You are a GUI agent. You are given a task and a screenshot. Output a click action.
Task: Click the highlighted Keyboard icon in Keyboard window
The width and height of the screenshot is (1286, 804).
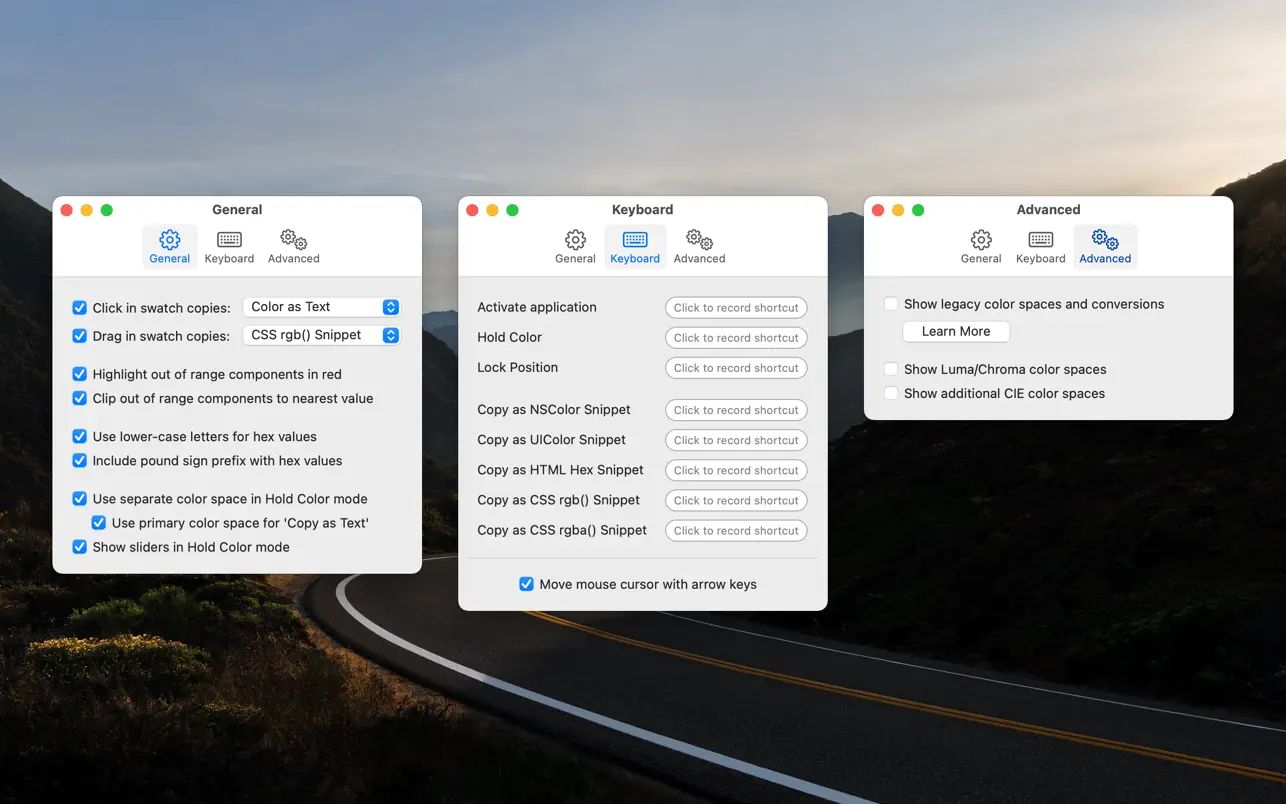coord(635,240)
